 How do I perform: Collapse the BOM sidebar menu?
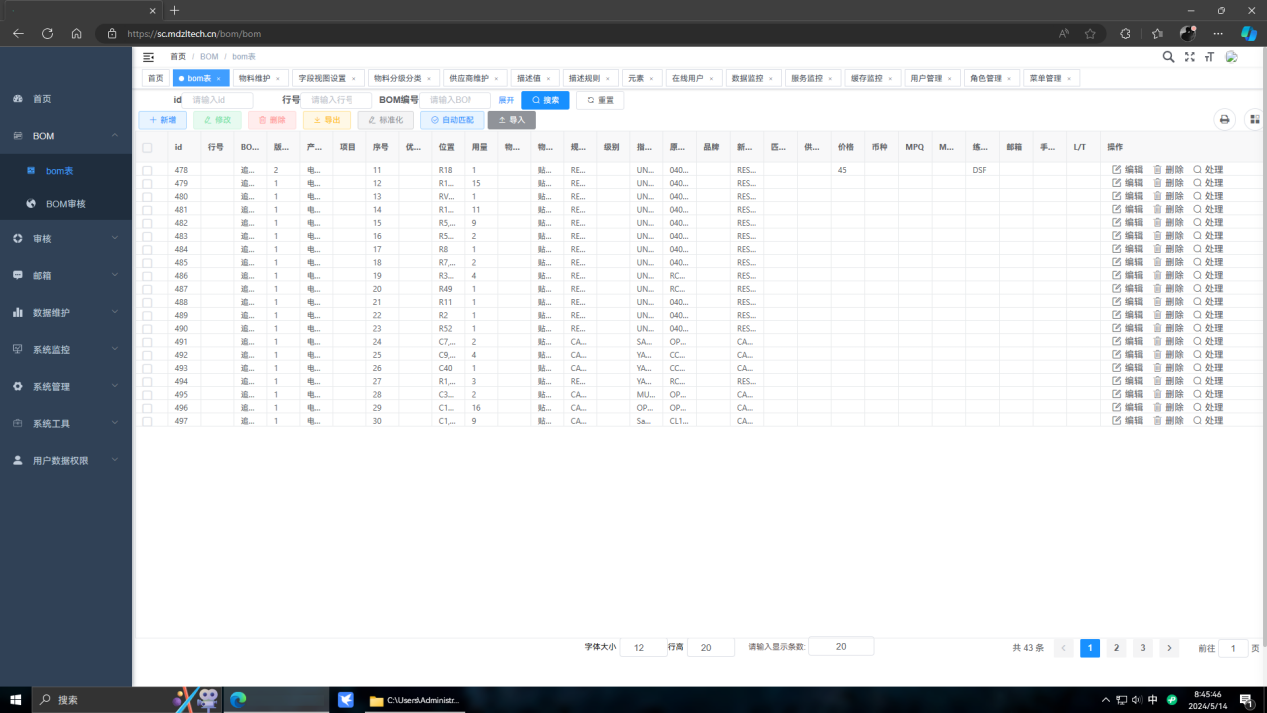(66, 135)
